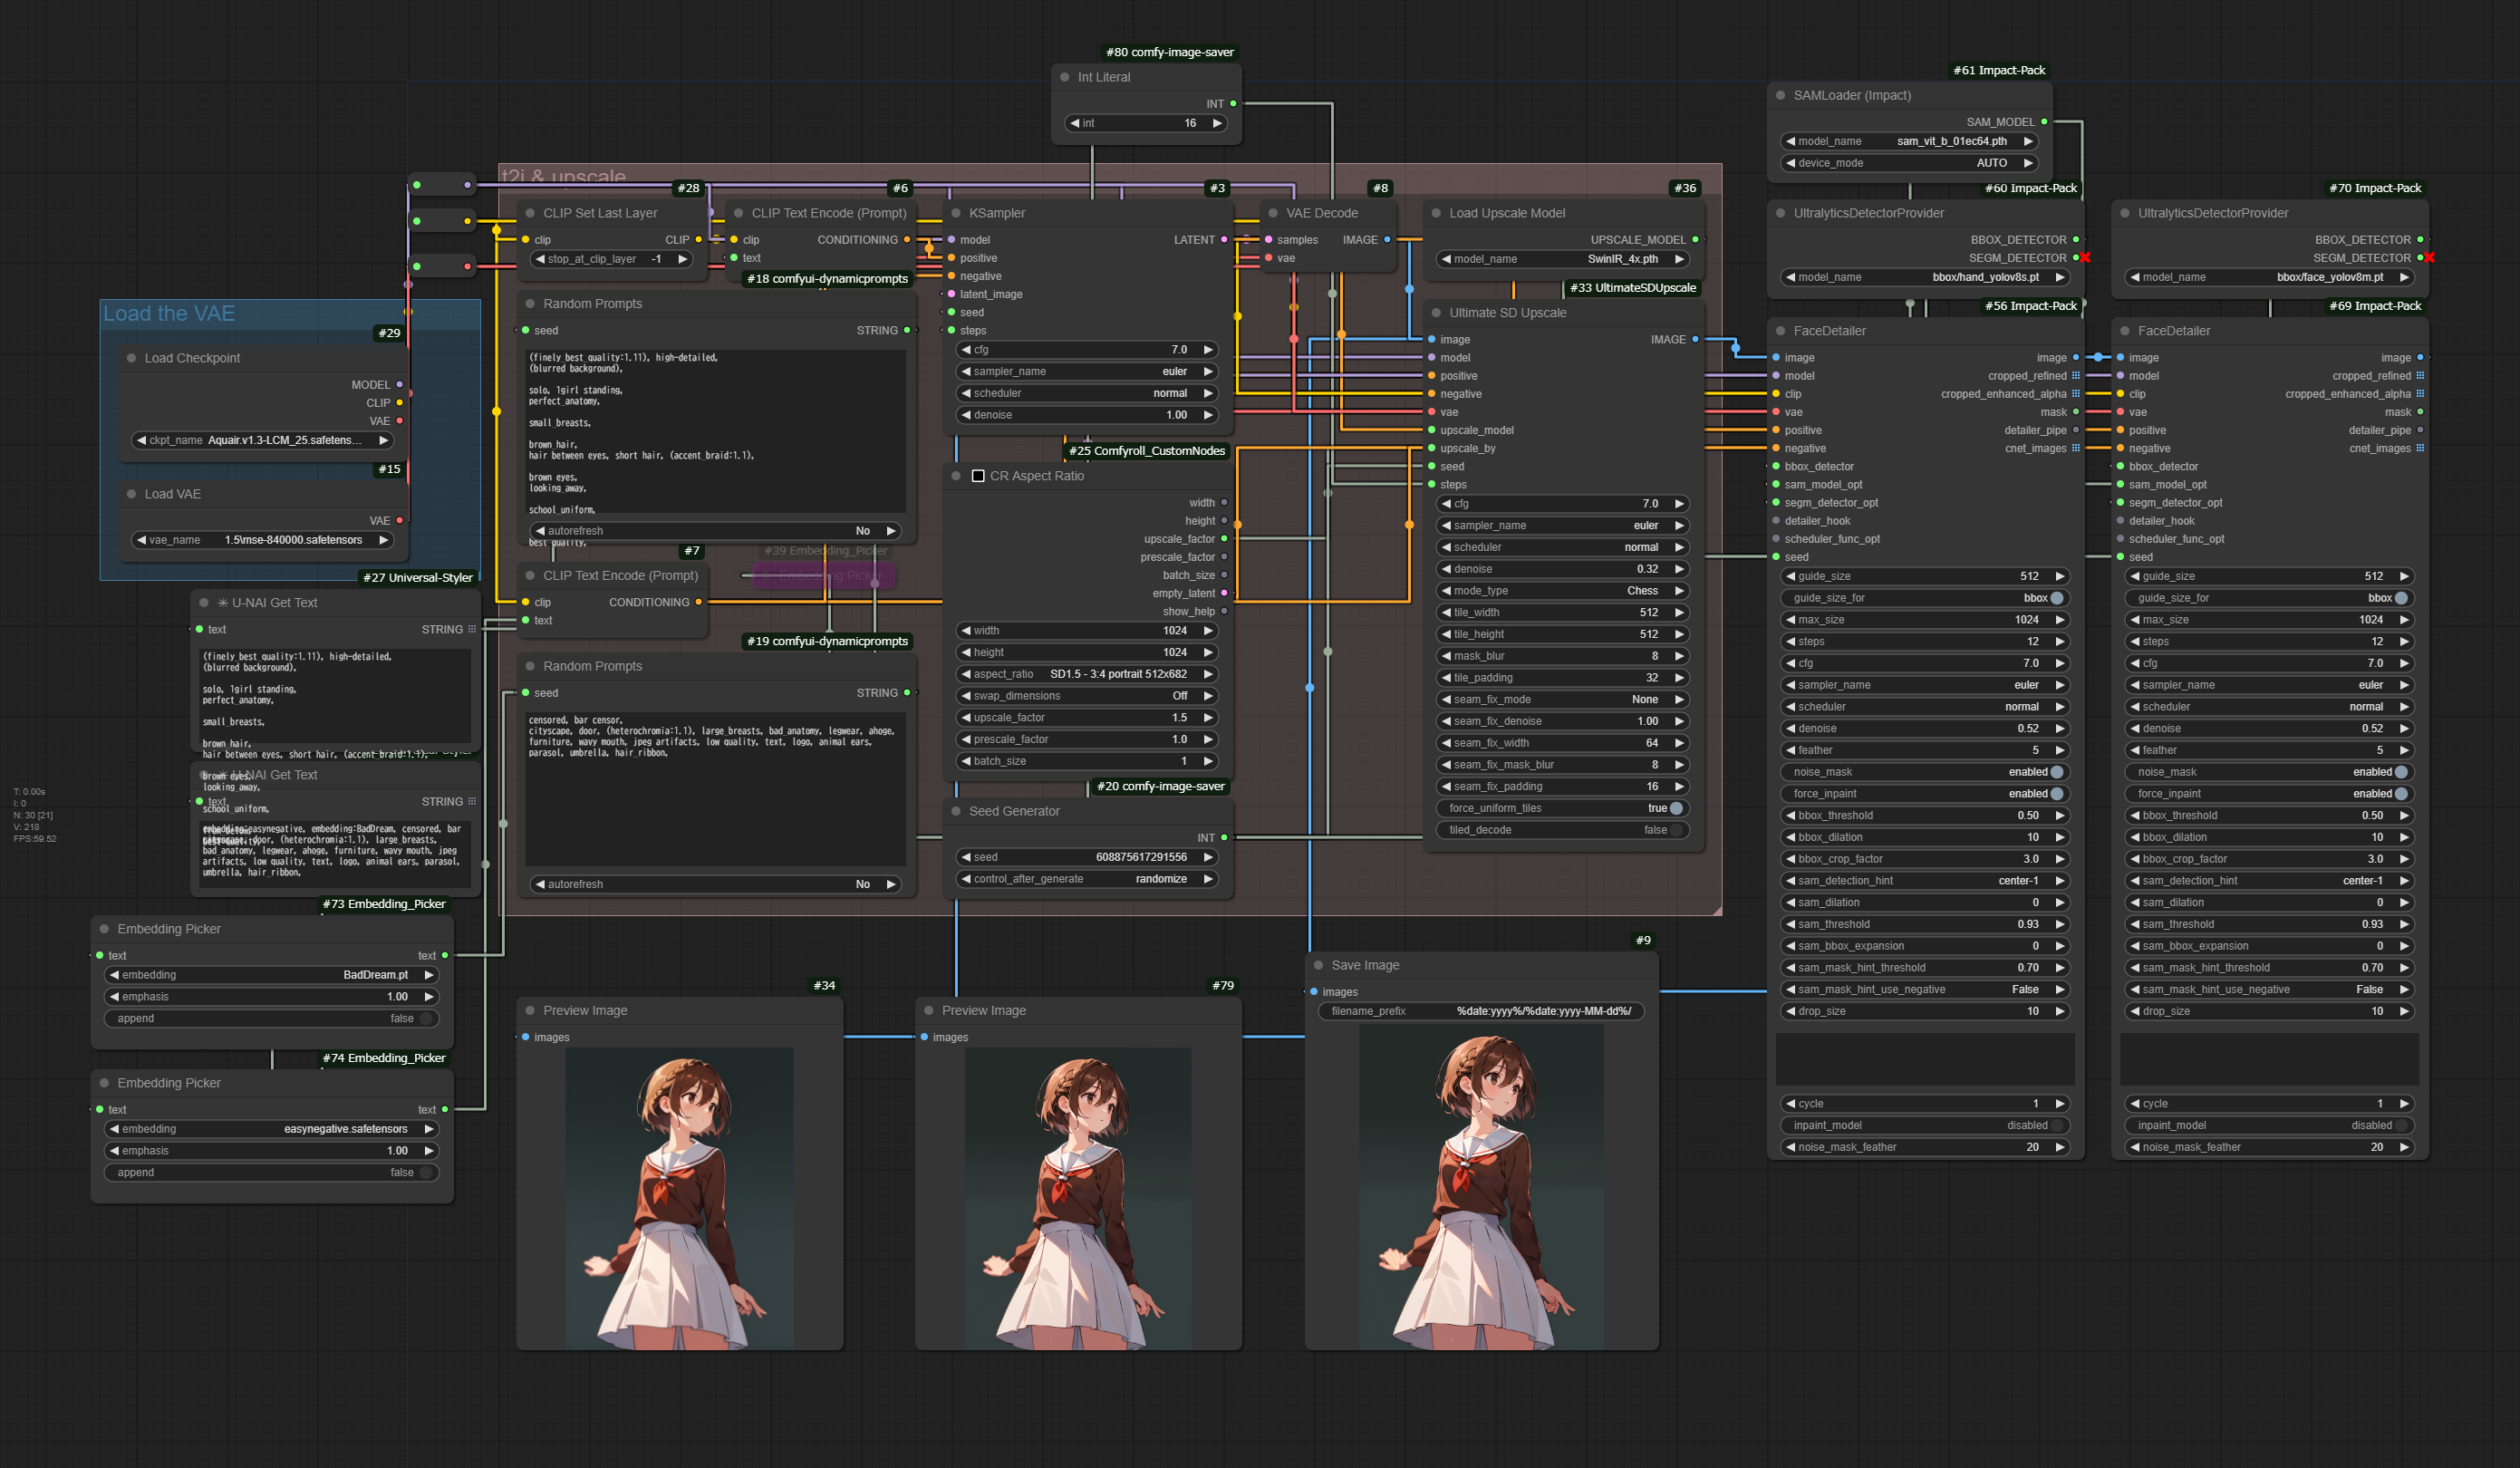
Task: Adjust BadDream emphasis 1.00 value
Action: 272,997
